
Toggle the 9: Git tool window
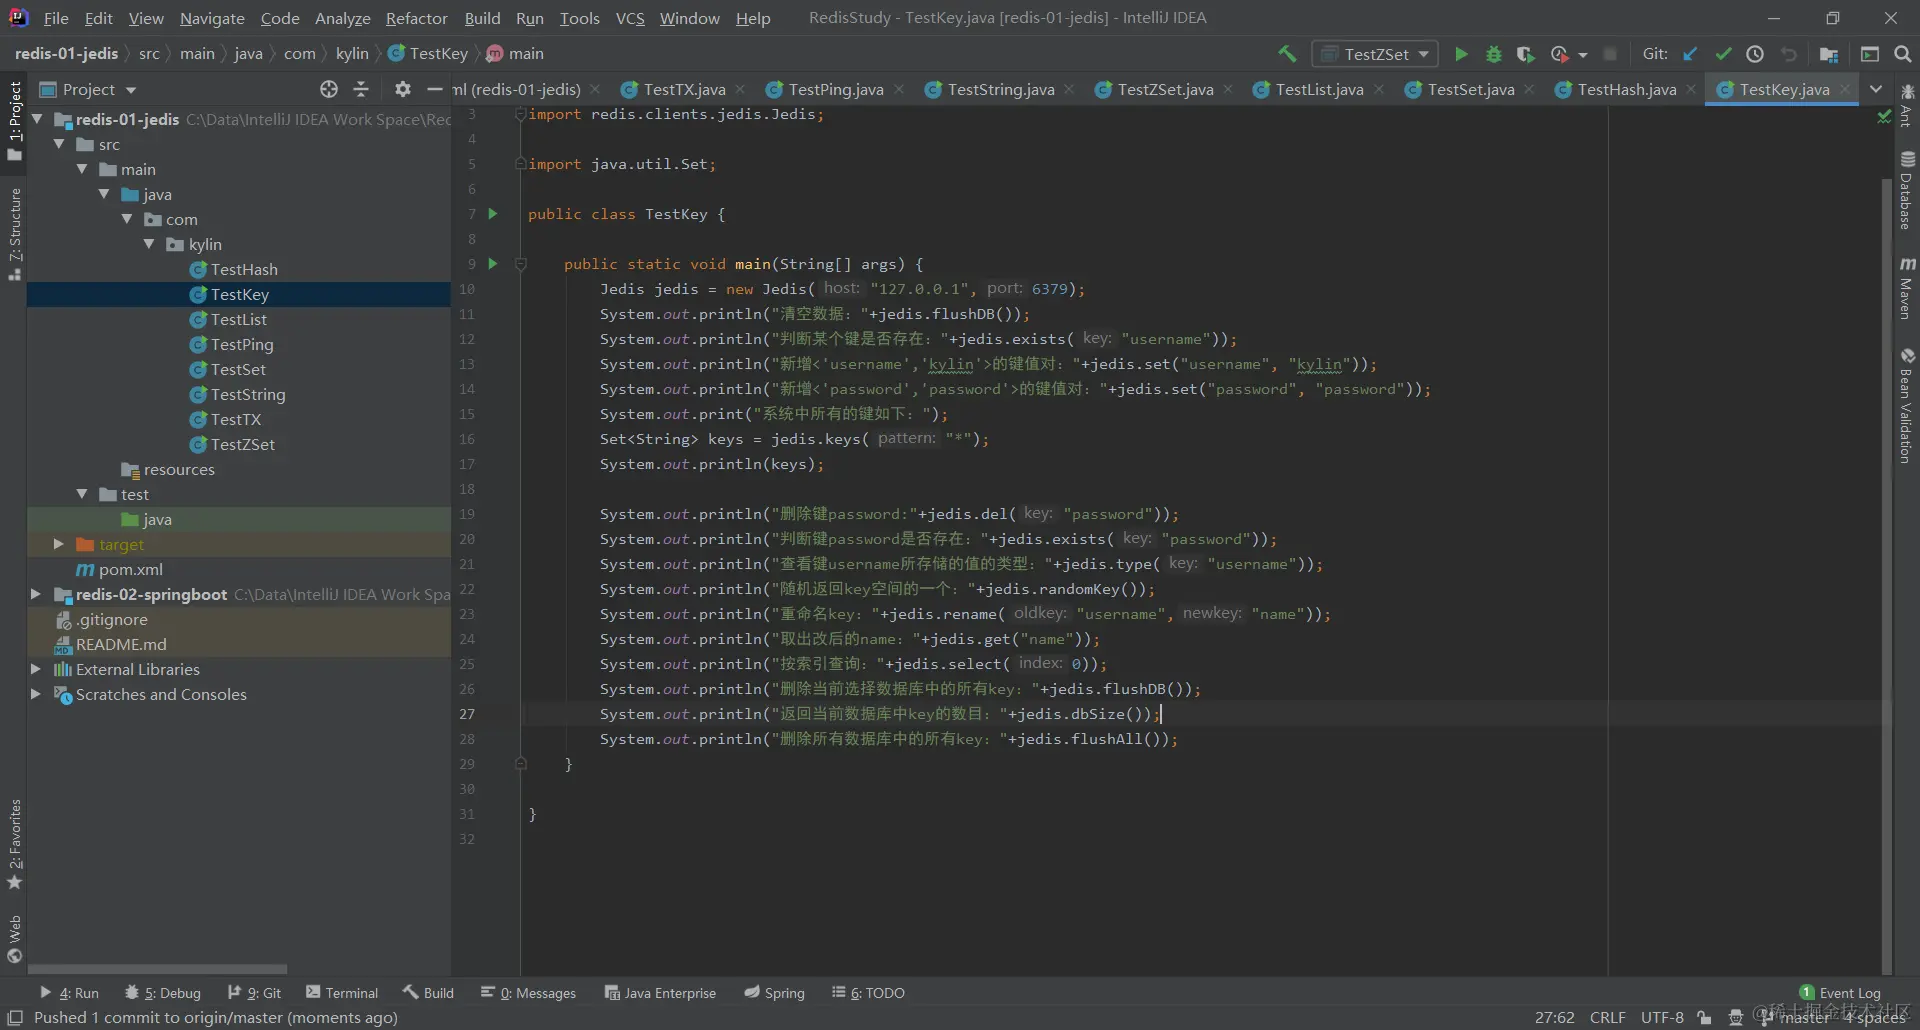click(254, 993)
